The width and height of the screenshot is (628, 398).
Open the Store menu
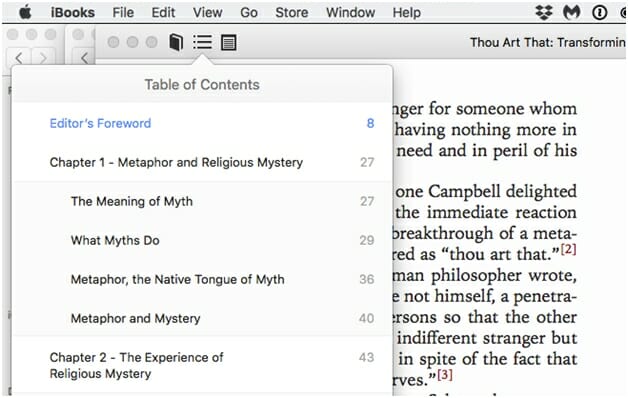click(292, 12)
